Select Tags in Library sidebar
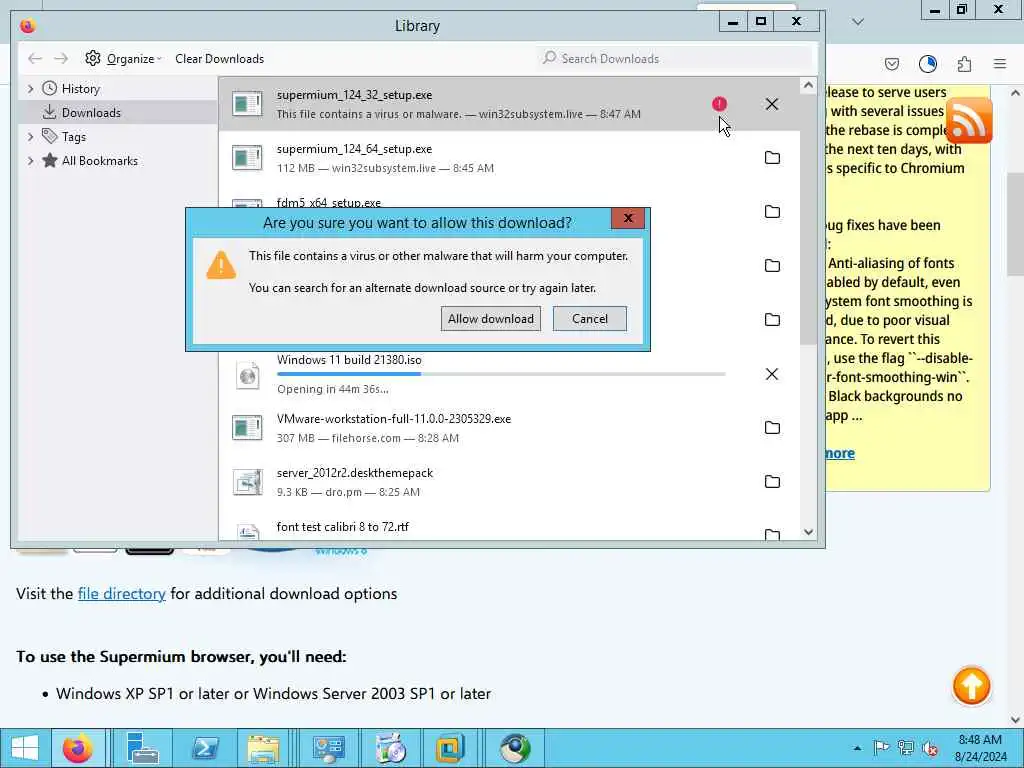Image resolution: width=1024 pixels, height=768 pixels. 74,136
